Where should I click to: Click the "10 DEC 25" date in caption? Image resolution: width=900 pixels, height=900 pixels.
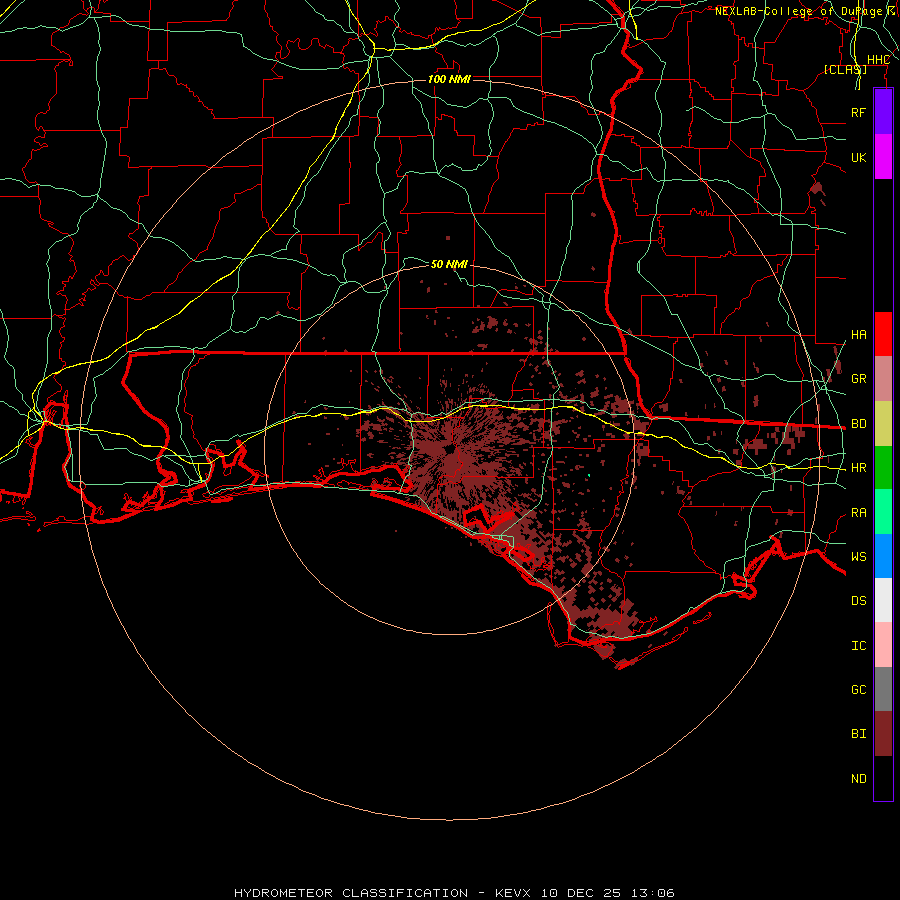pyautogui.click(x=581, y=893)
